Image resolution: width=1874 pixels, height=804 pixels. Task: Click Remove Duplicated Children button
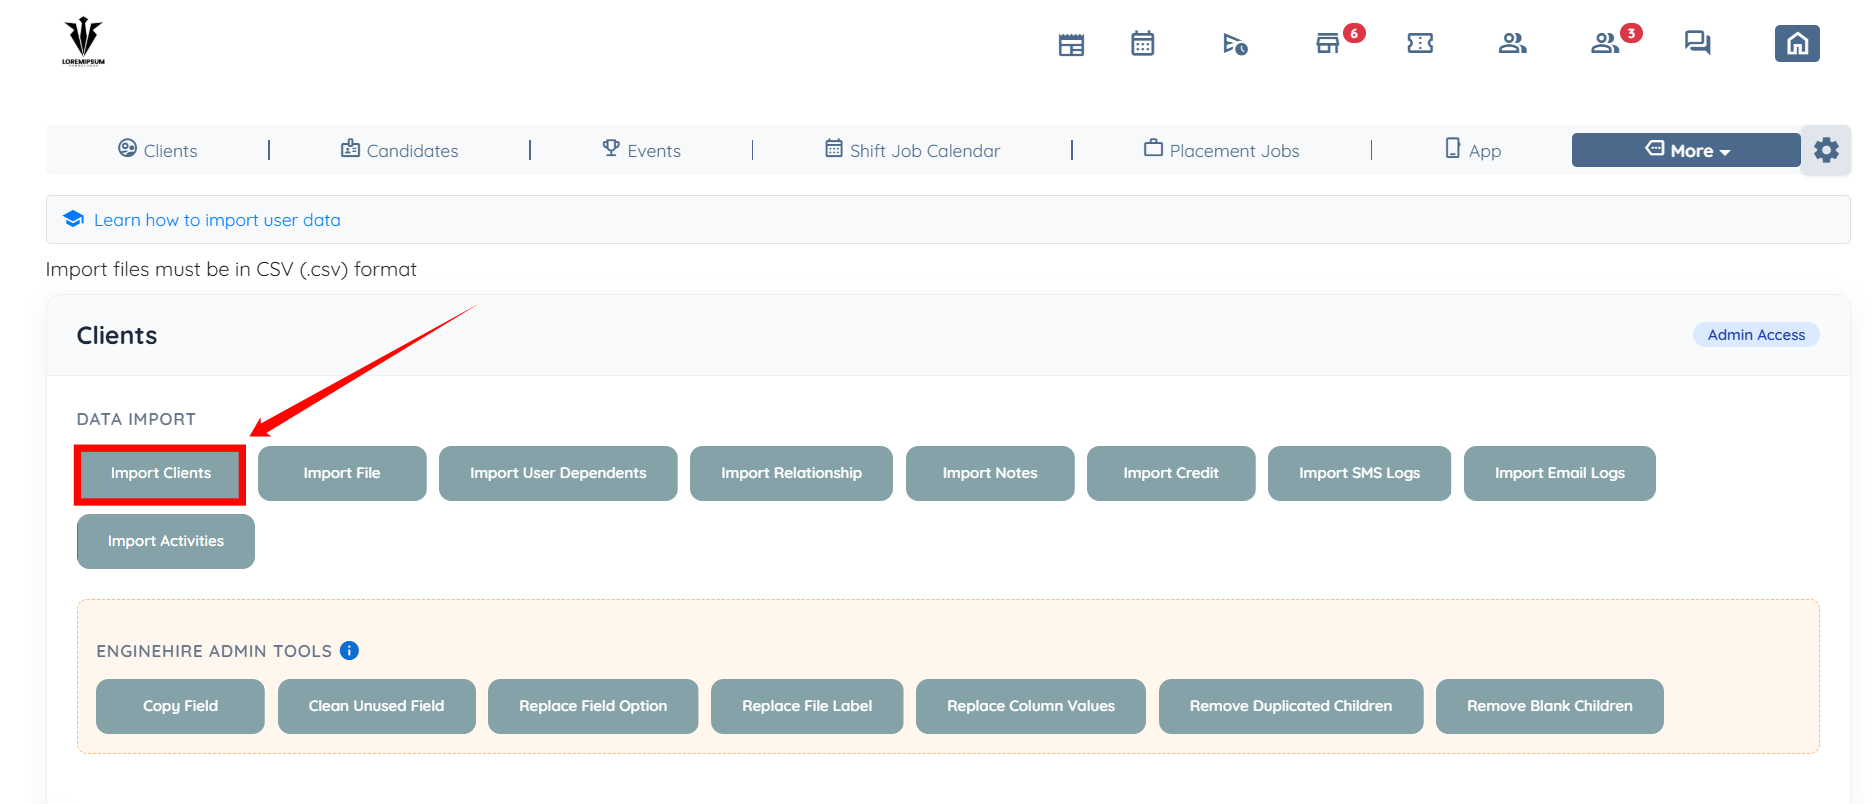[x=1291, y=706]
